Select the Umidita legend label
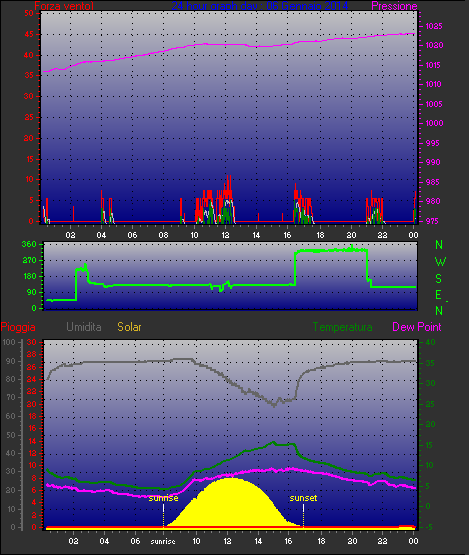469x555 pixels. click(x=84, y=327)
